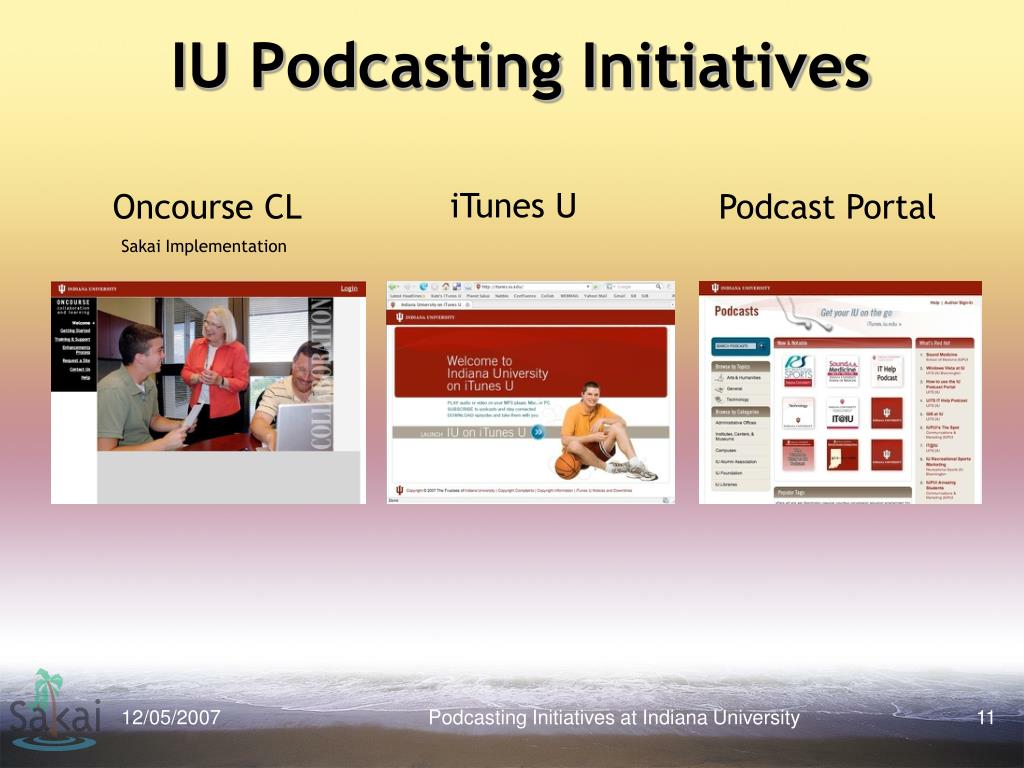The height and width of the screenshot is (768, 1024).
Task: Click Indiana University logo in Podcast Portal header
Action: [x=741, y=288]
